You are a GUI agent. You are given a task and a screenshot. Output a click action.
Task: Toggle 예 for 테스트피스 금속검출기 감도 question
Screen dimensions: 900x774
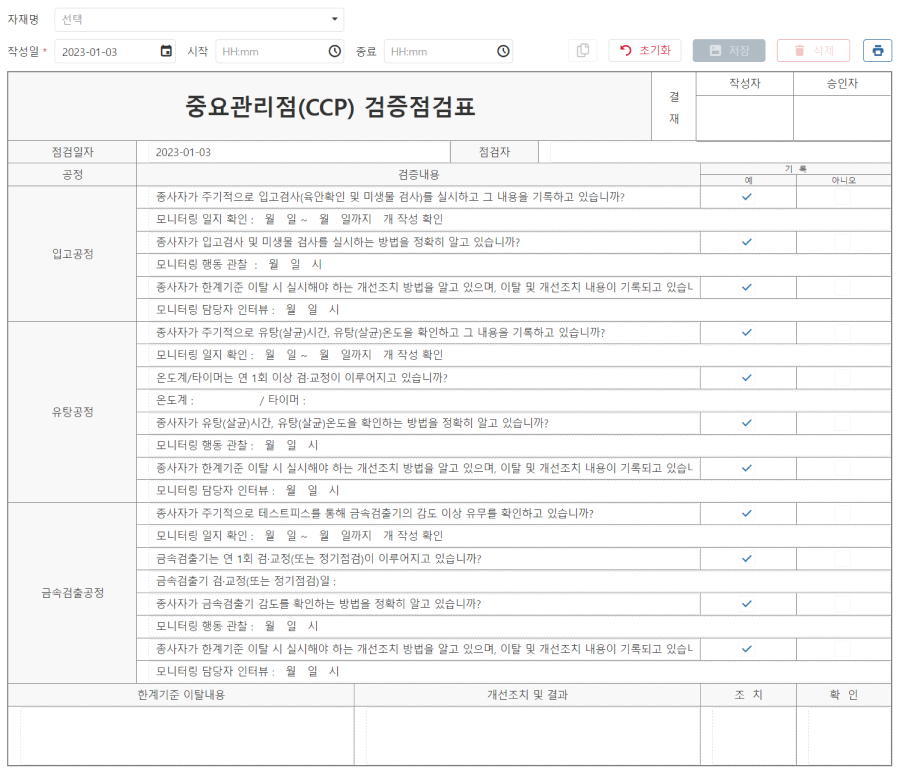tap(747, 513)
